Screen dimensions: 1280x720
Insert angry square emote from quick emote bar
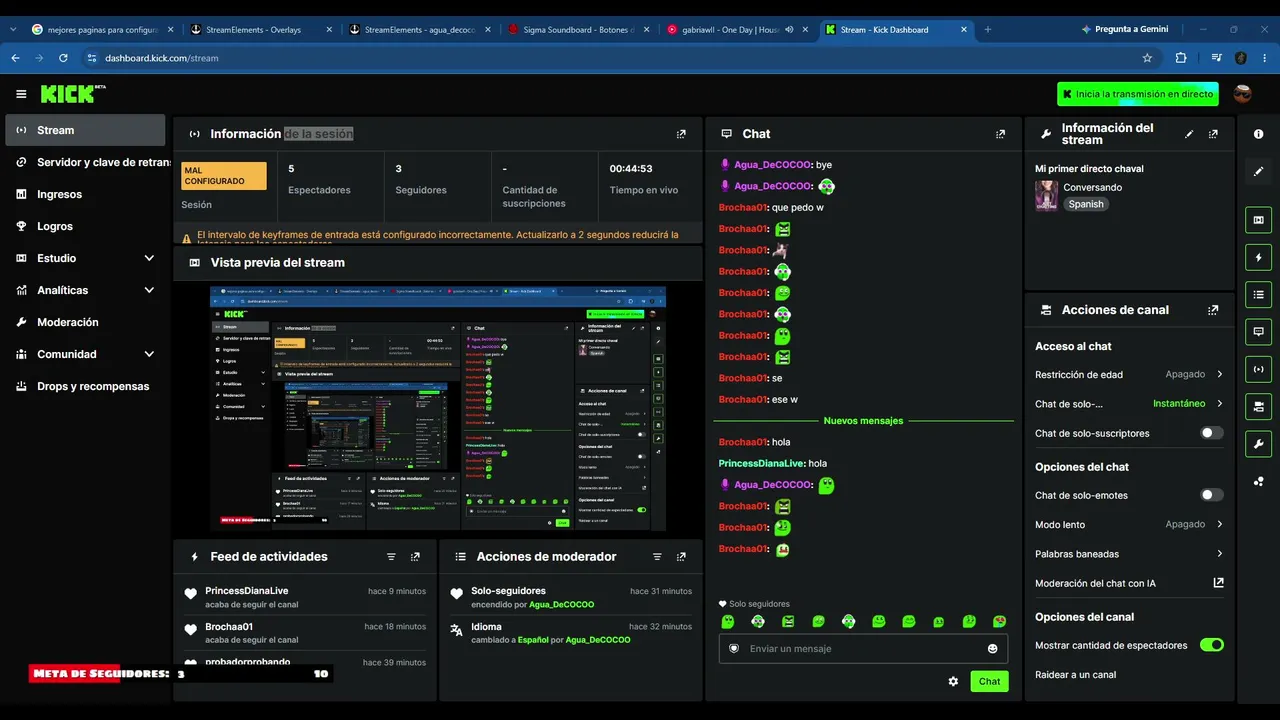point(788,622)
